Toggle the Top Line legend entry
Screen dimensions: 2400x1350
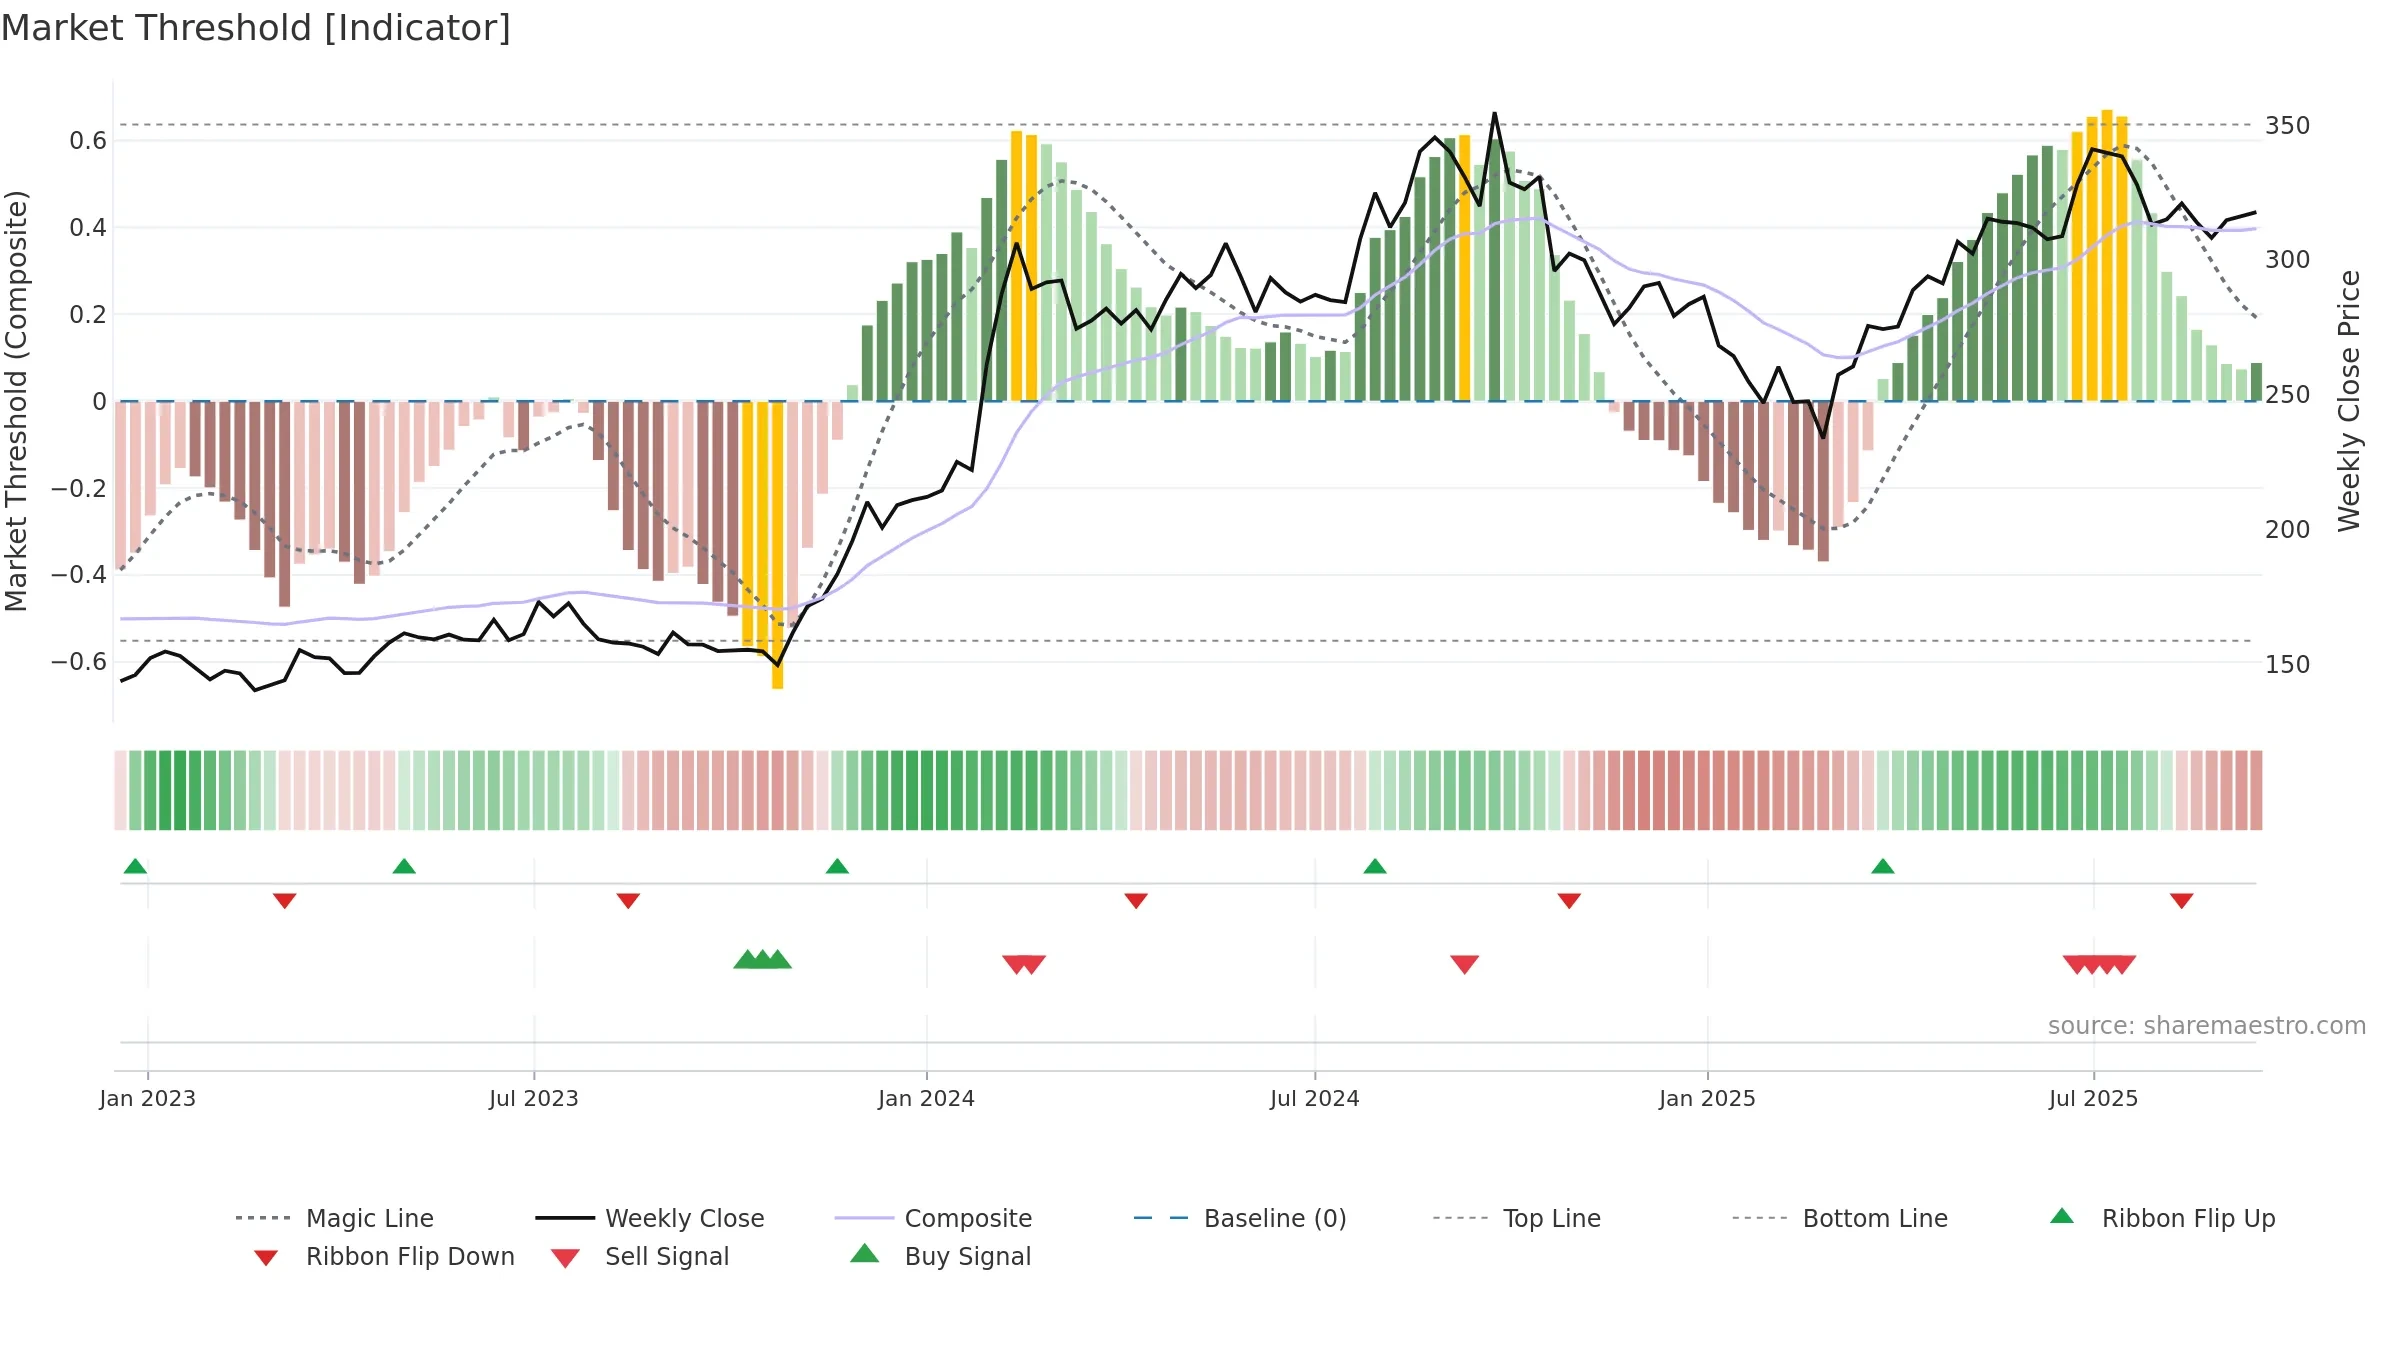coord(1517,1218)
